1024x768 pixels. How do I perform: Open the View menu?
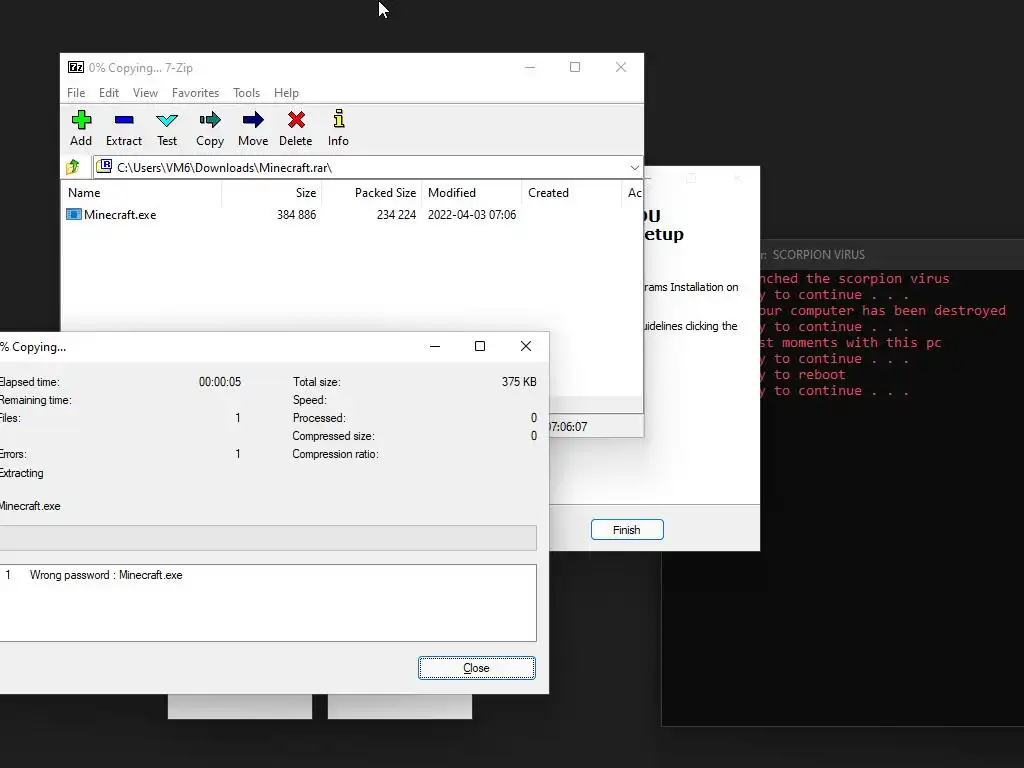145,93
